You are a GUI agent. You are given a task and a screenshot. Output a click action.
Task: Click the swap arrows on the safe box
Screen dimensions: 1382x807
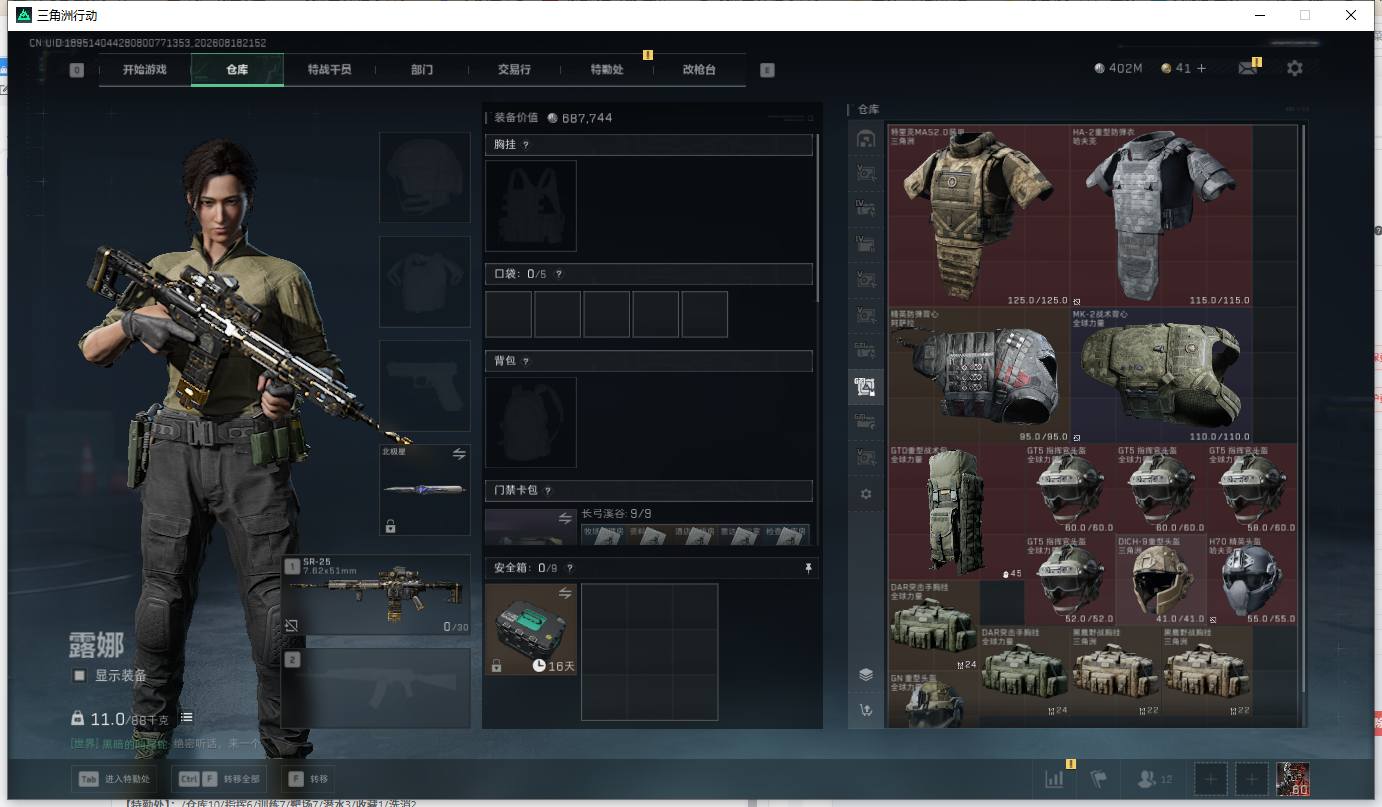(x=565, y=594)
